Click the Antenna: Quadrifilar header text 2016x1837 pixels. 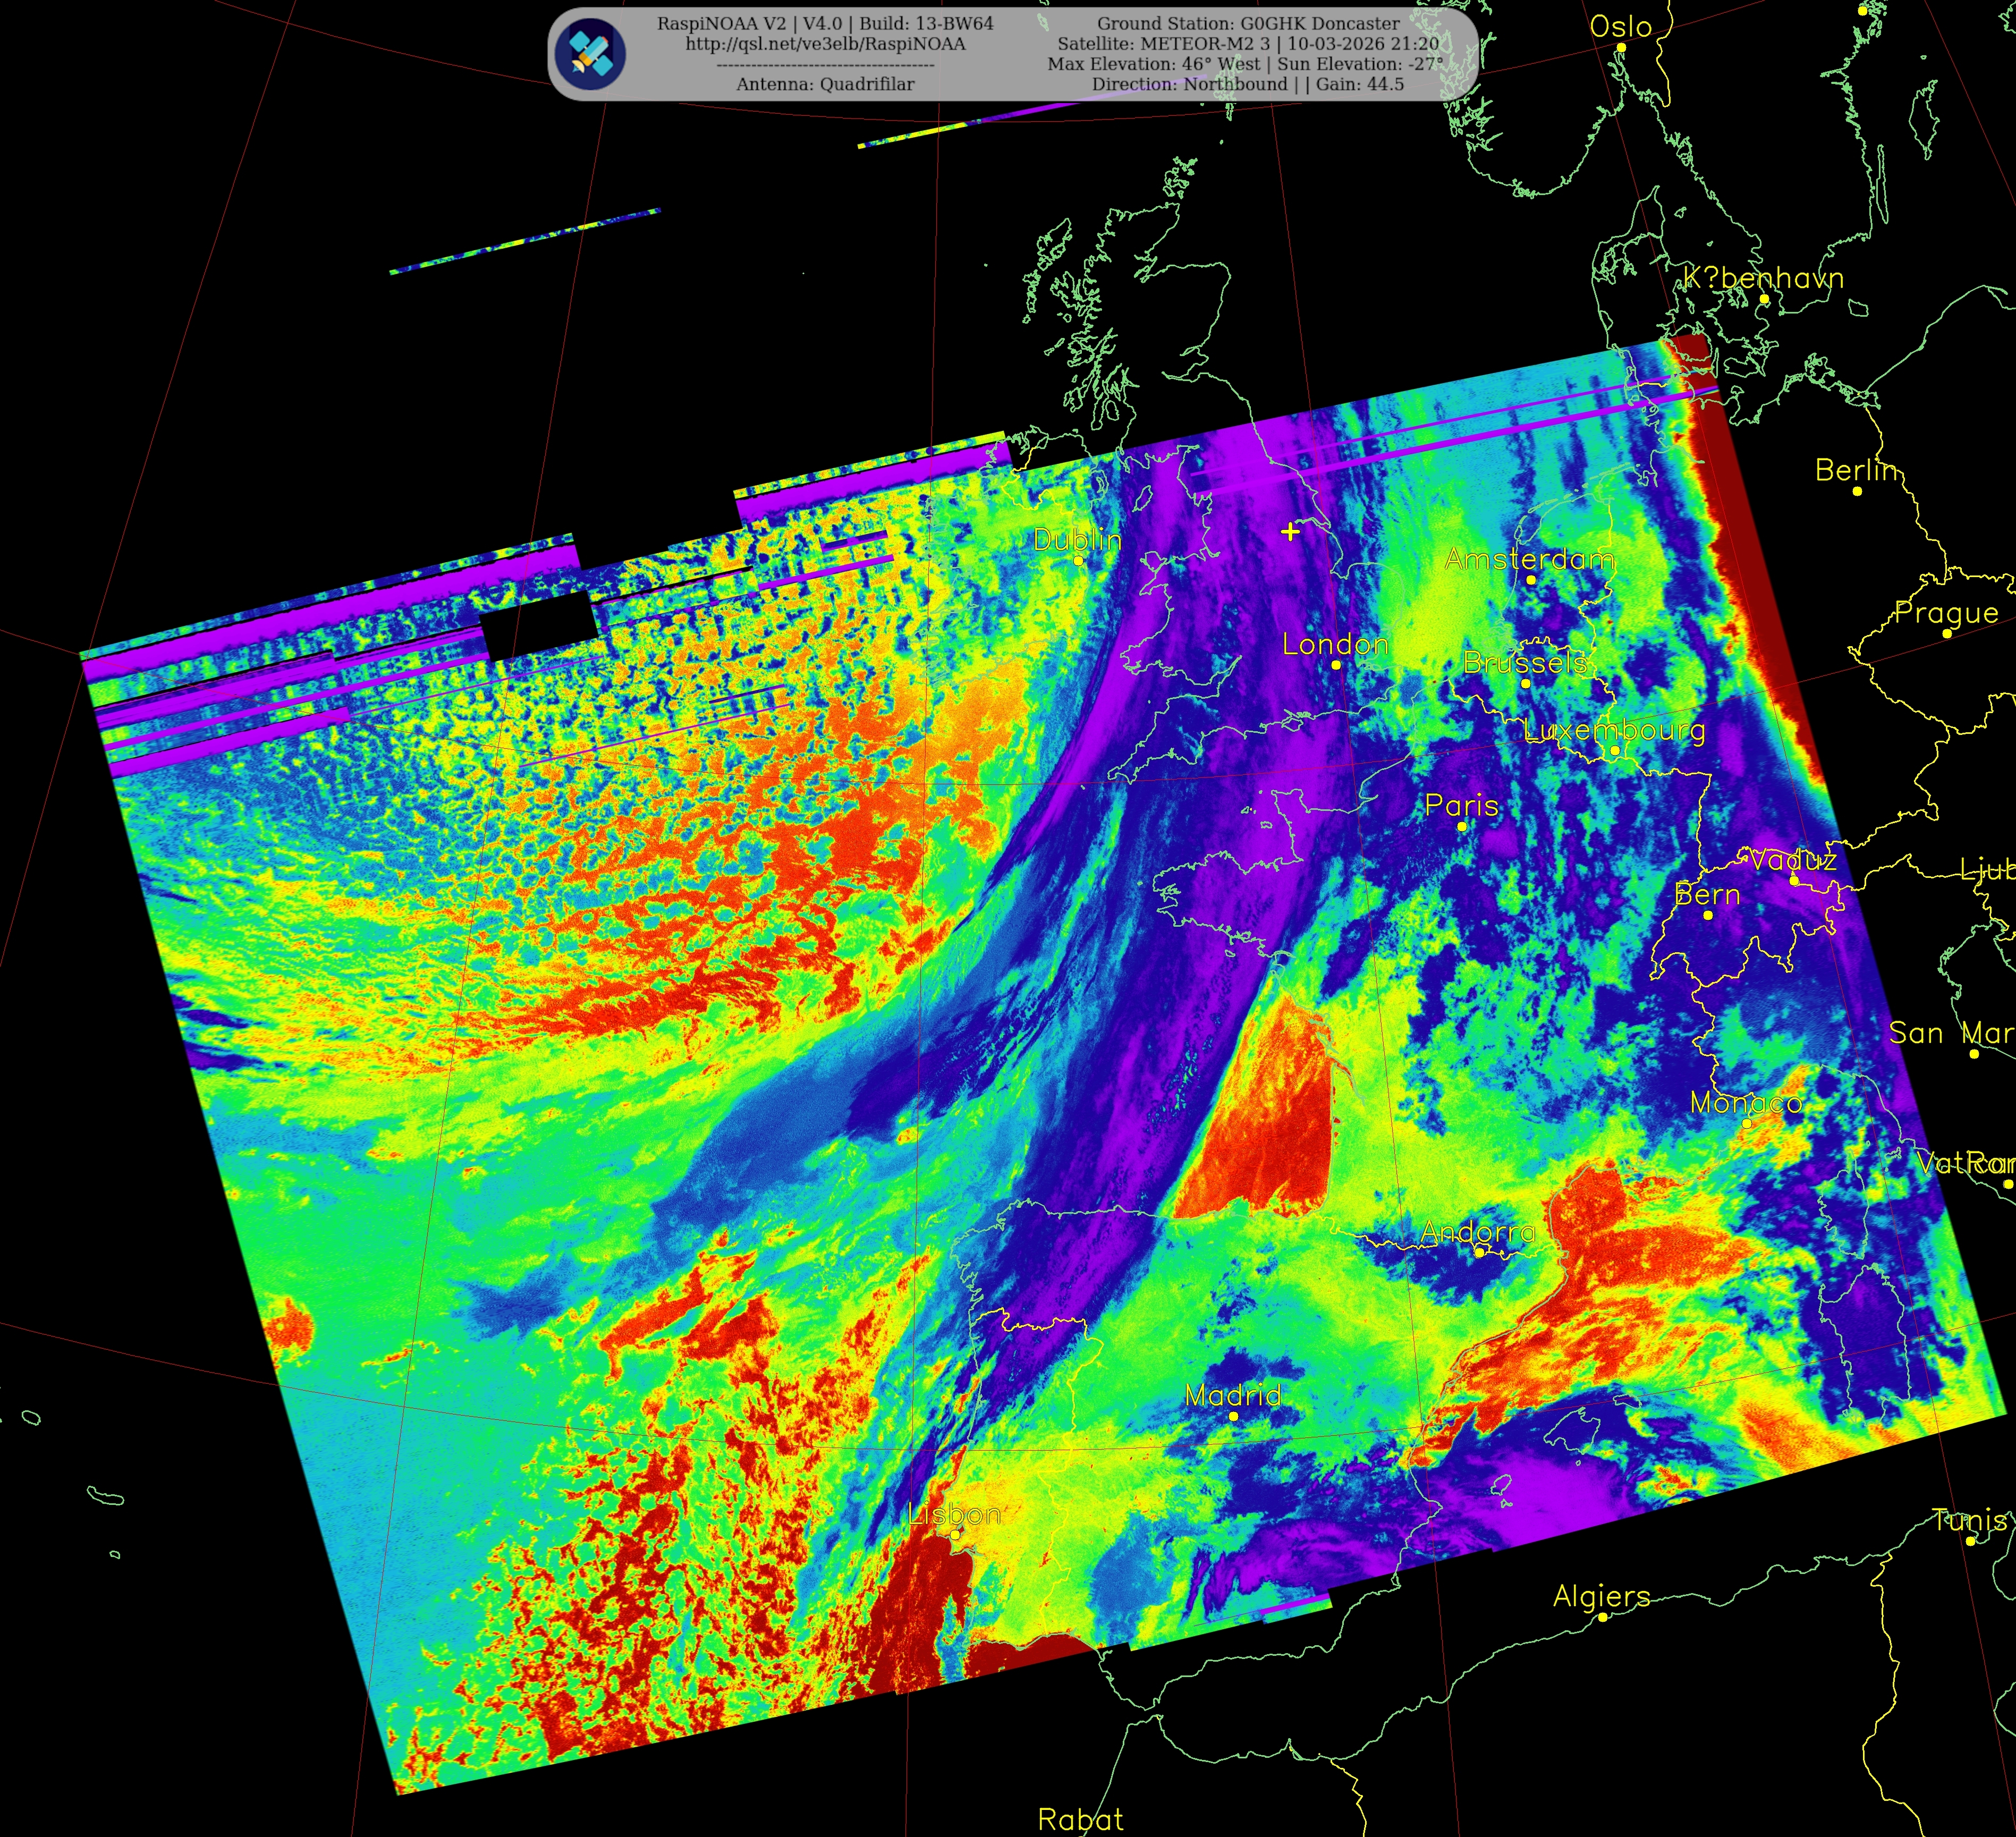pos(825,84)
